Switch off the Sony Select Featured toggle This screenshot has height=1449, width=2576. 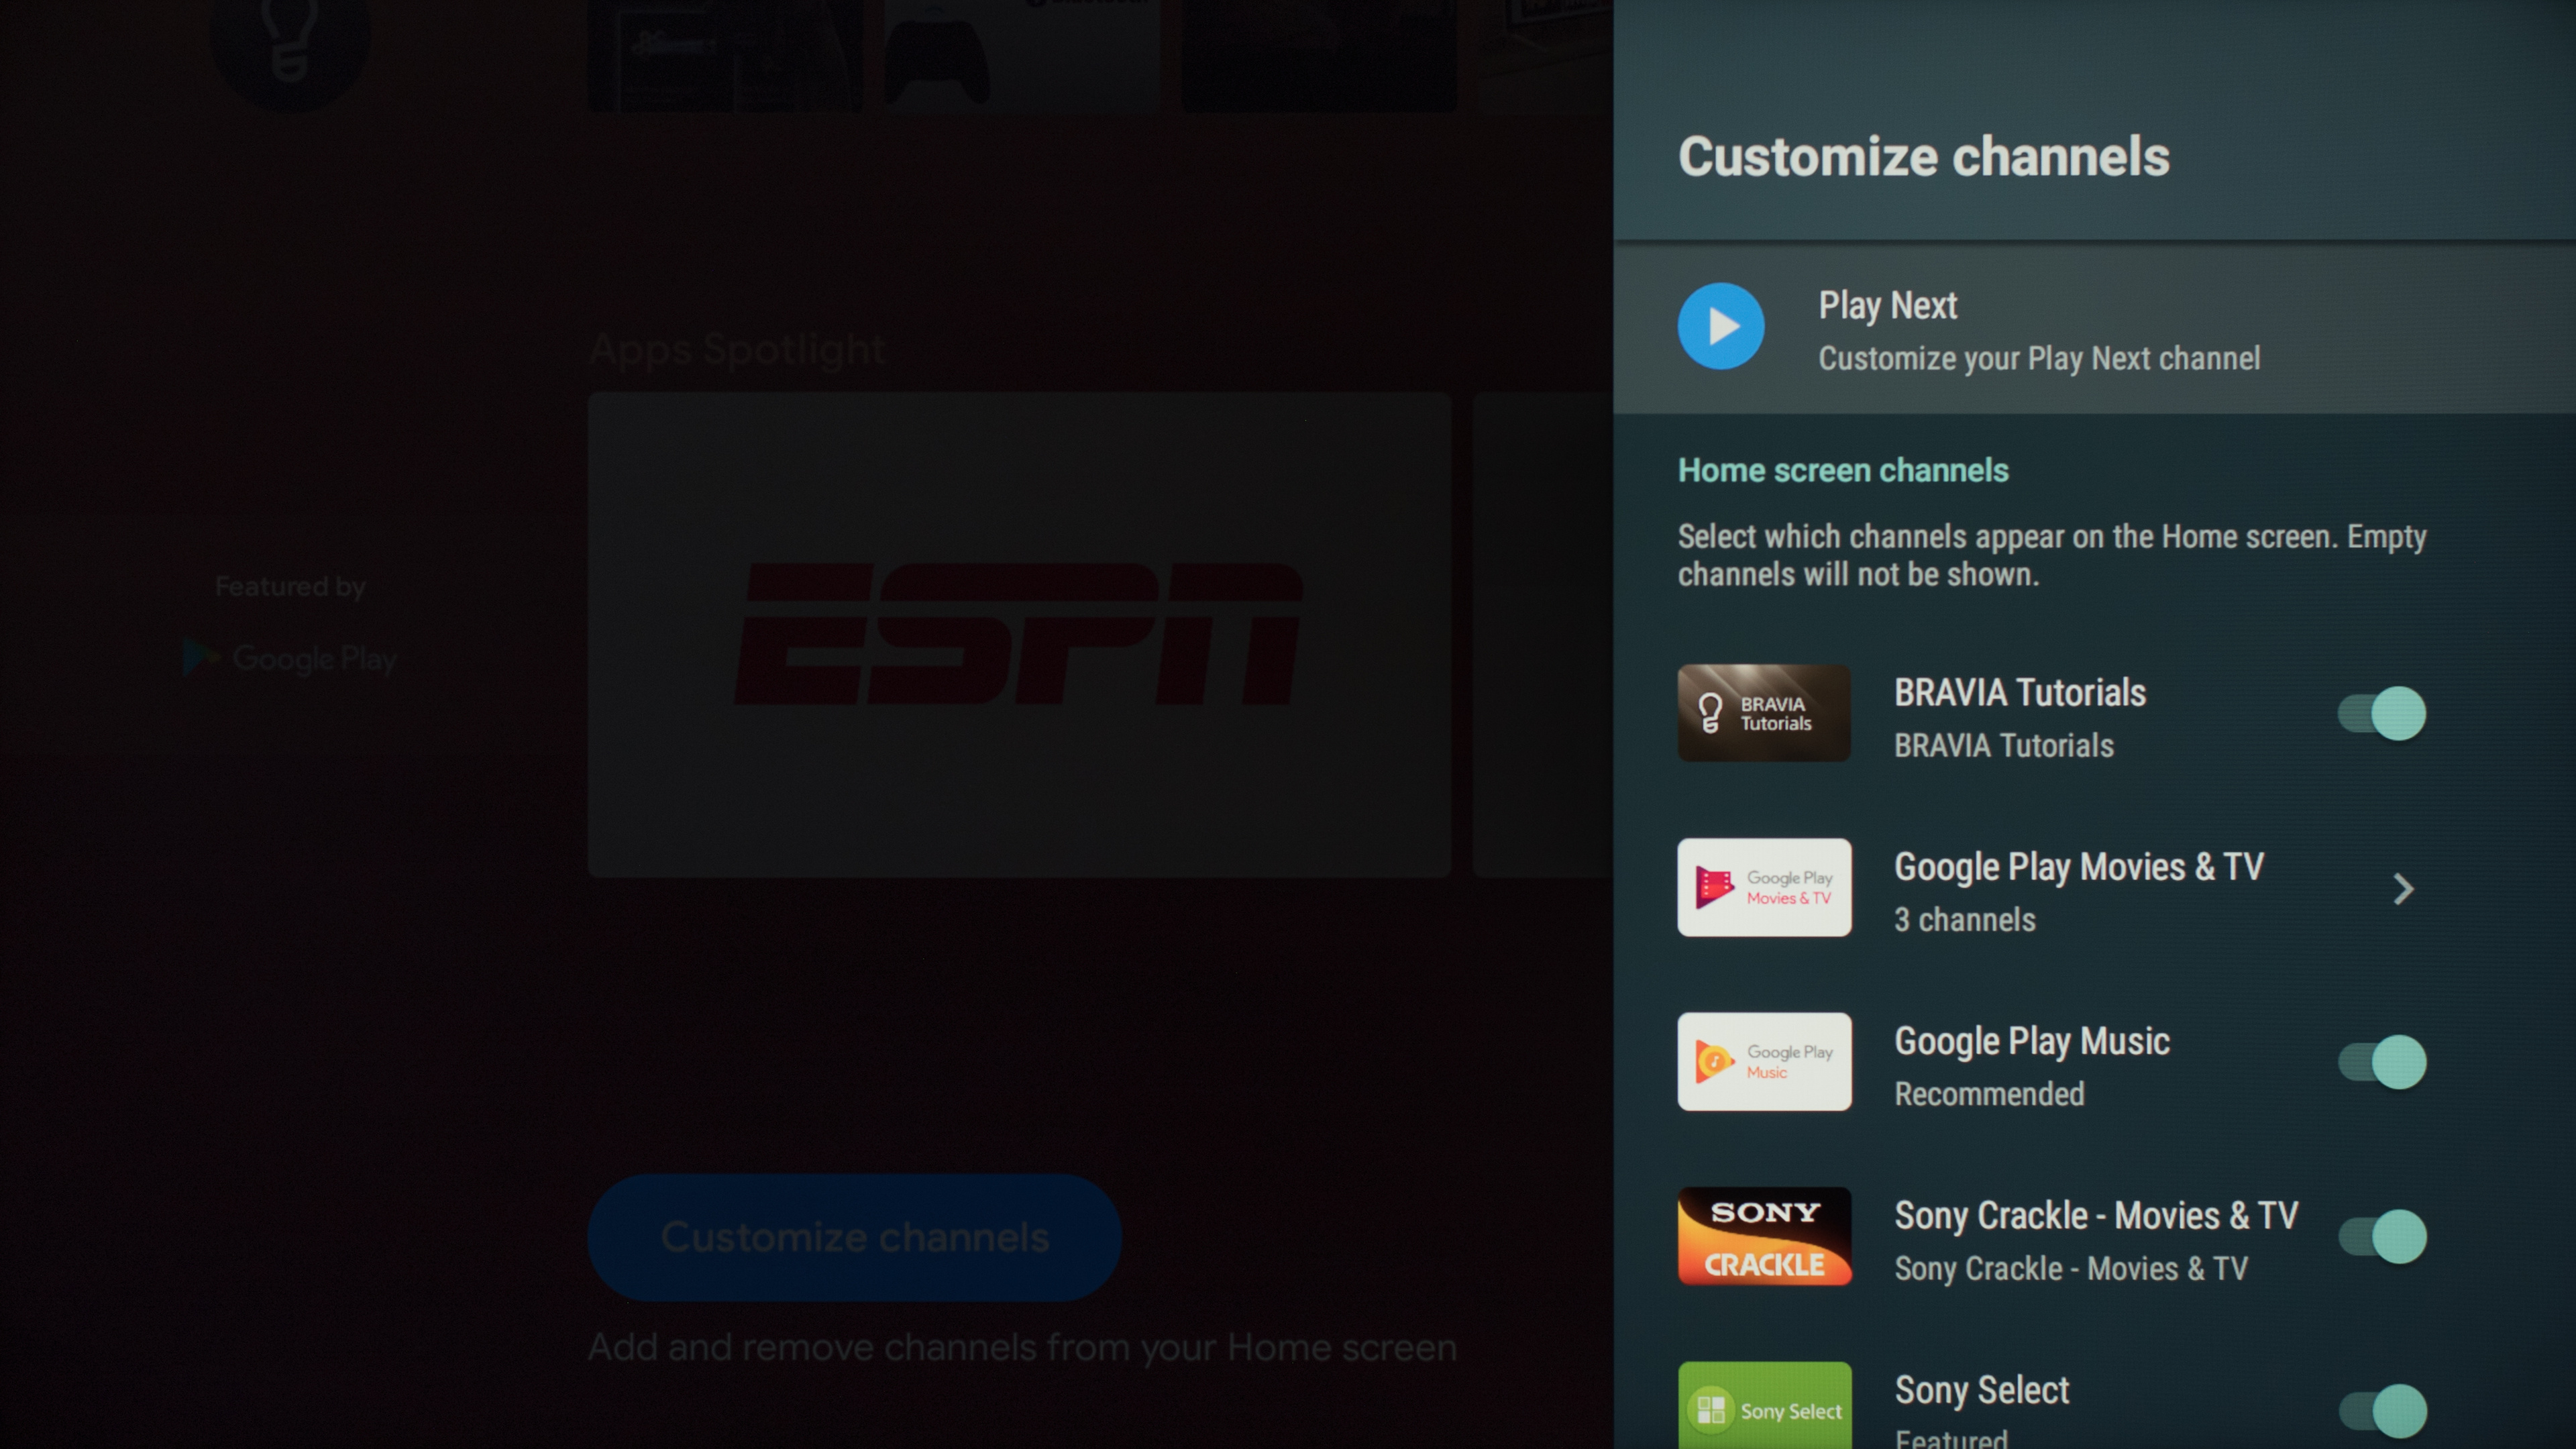pos(2382,1410)
